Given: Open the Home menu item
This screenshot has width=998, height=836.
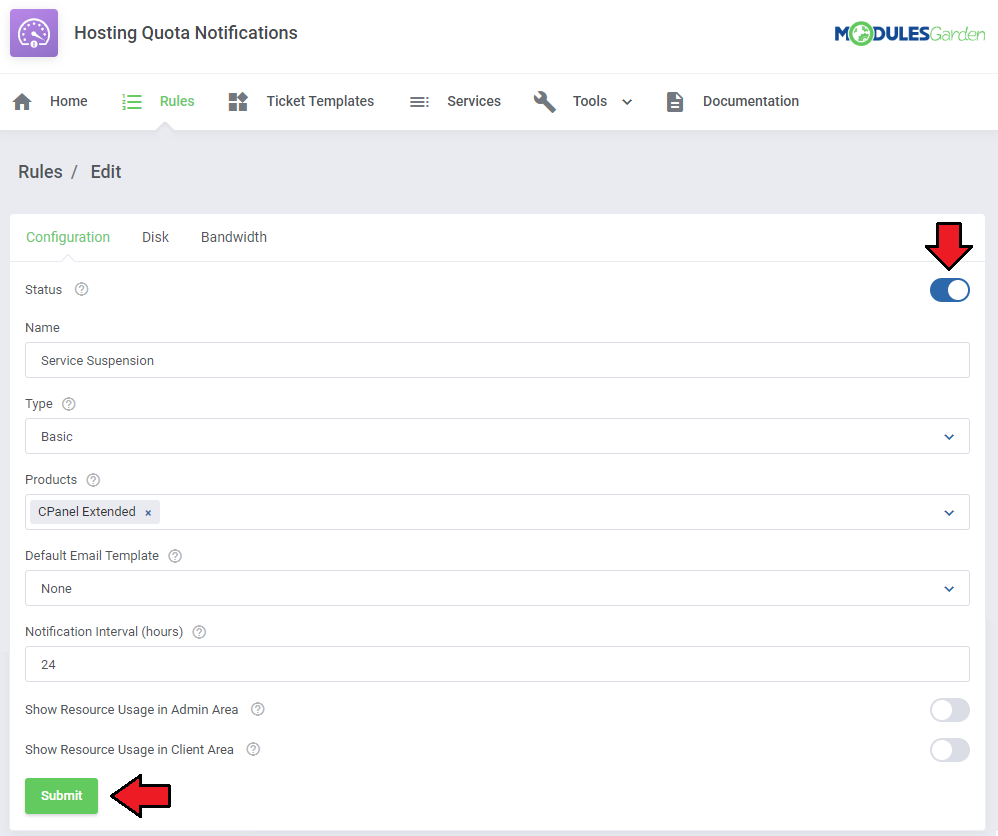Looking at the screenshot, I should coord(69,101).
